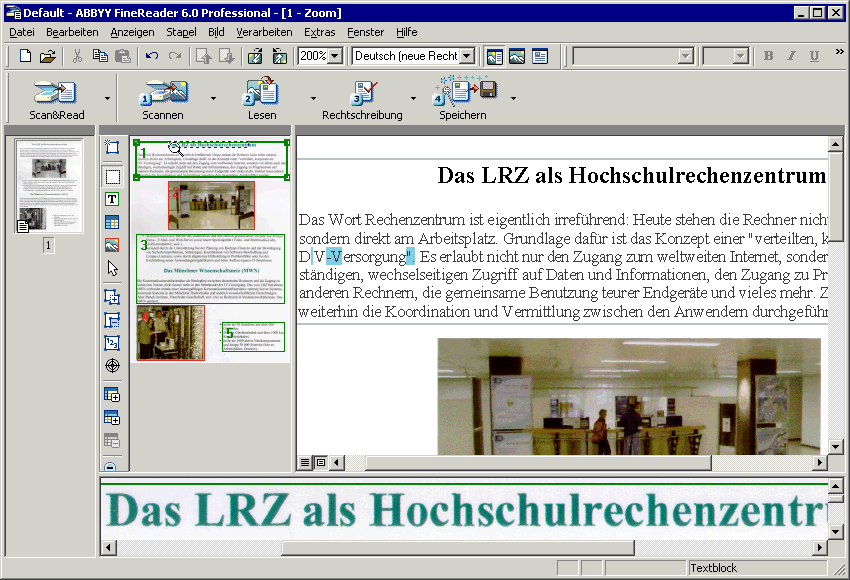This screenshot has width=850, height=580.
Task: Click the Speichern button
Action: [463, 99]
